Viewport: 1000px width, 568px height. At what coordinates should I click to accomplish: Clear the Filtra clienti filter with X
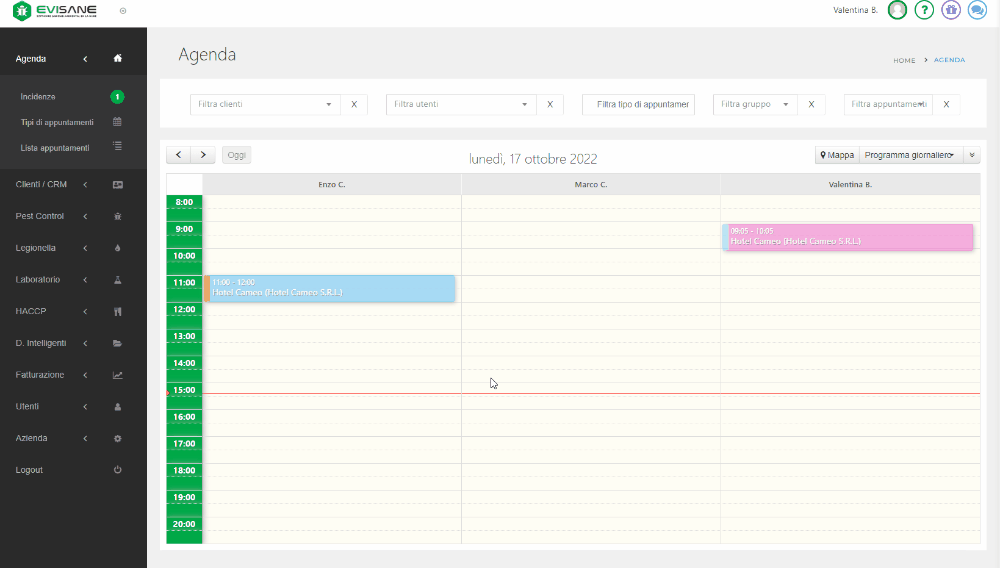click(354, 104)
